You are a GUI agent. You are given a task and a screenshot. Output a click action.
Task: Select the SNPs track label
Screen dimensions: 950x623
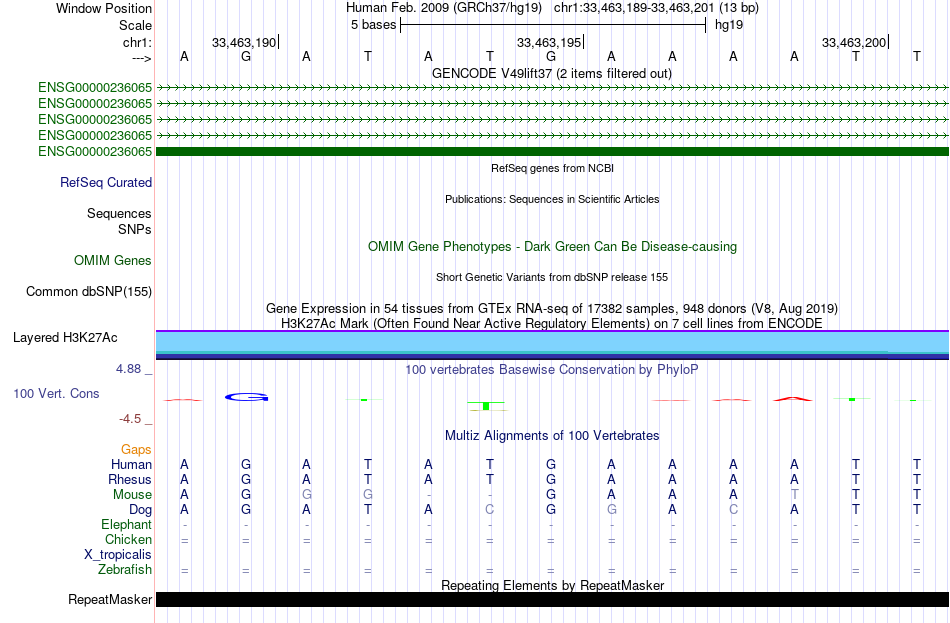[135, 229]
